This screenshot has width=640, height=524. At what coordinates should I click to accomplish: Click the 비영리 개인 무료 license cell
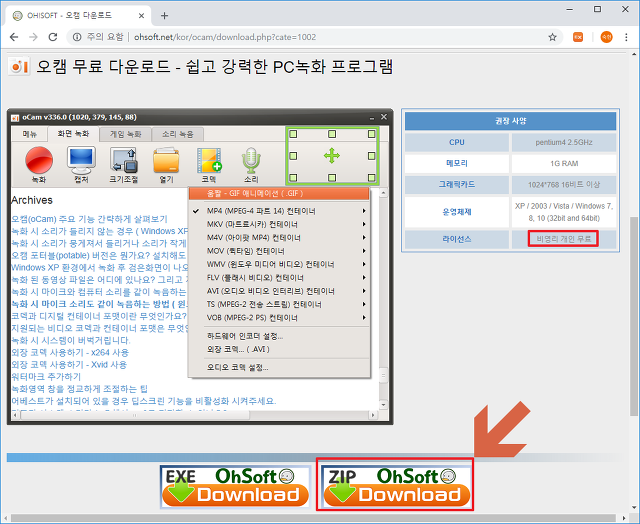pyautogui.click(x=563, y=239)
